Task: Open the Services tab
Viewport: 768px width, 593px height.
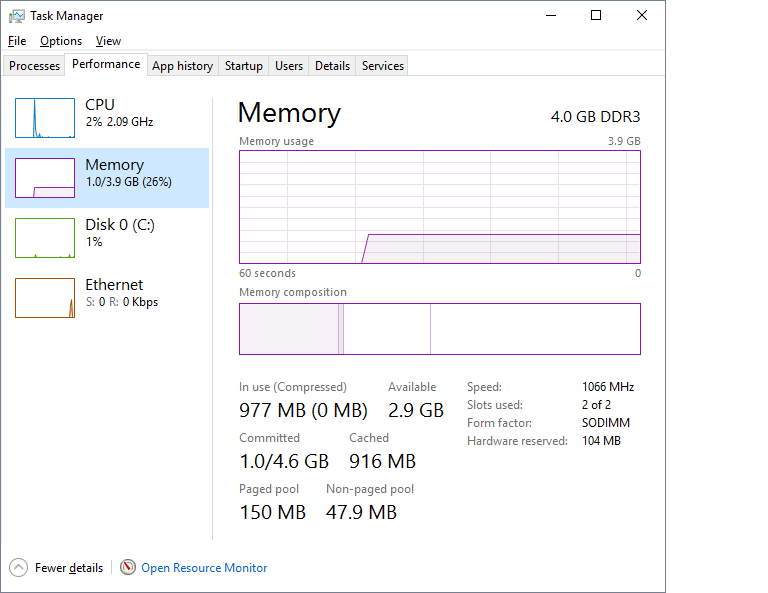Action: (x=383, y=66)
